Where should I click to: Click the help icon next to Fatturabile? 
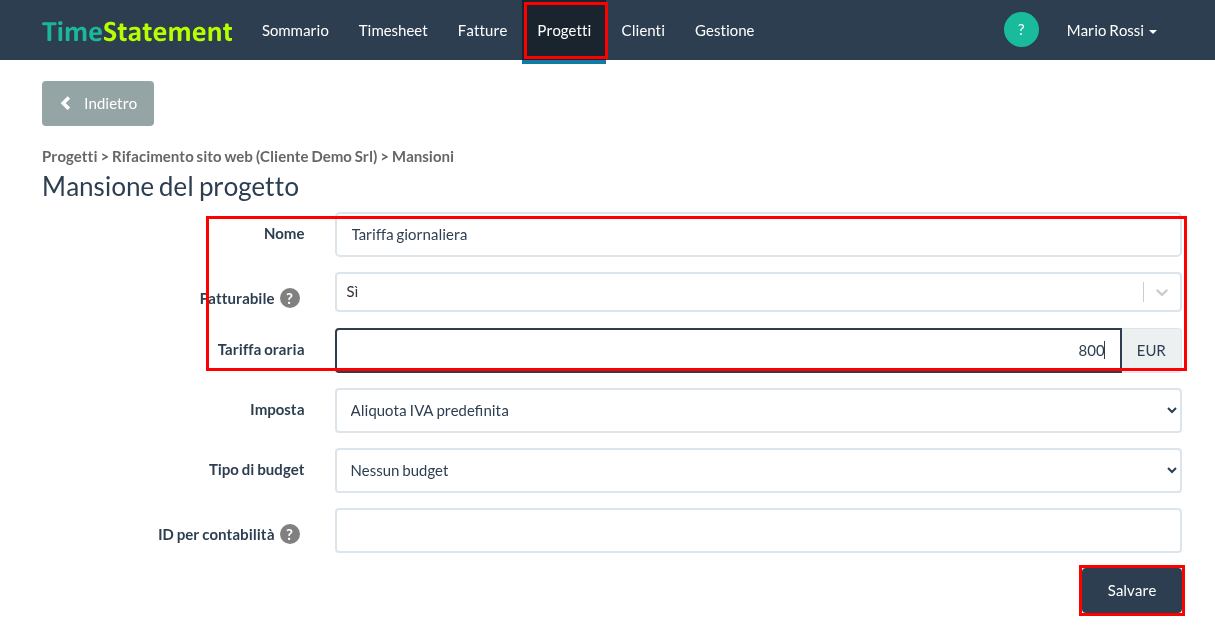(x=290, y=298)
